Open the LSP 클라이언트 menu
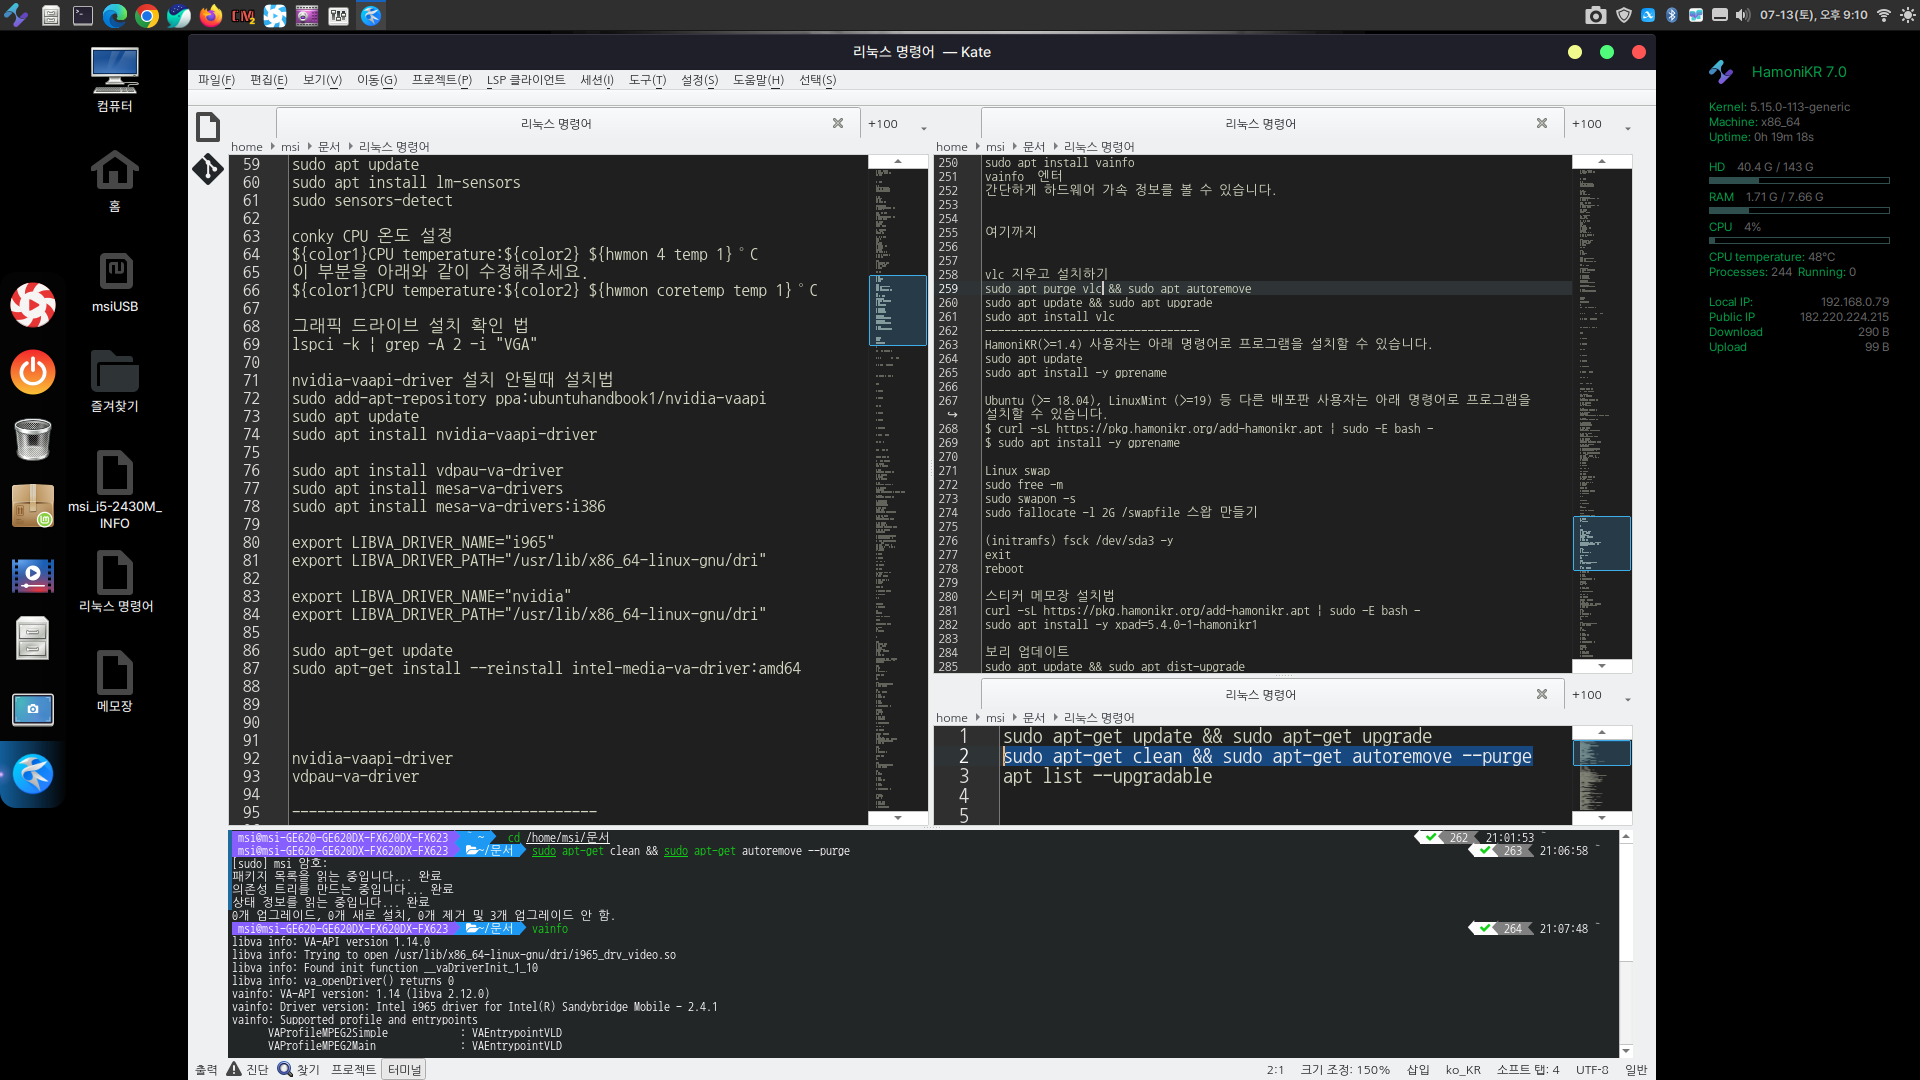The height and width of the screenshot is (1080, 1920). (x=526, y=80)
